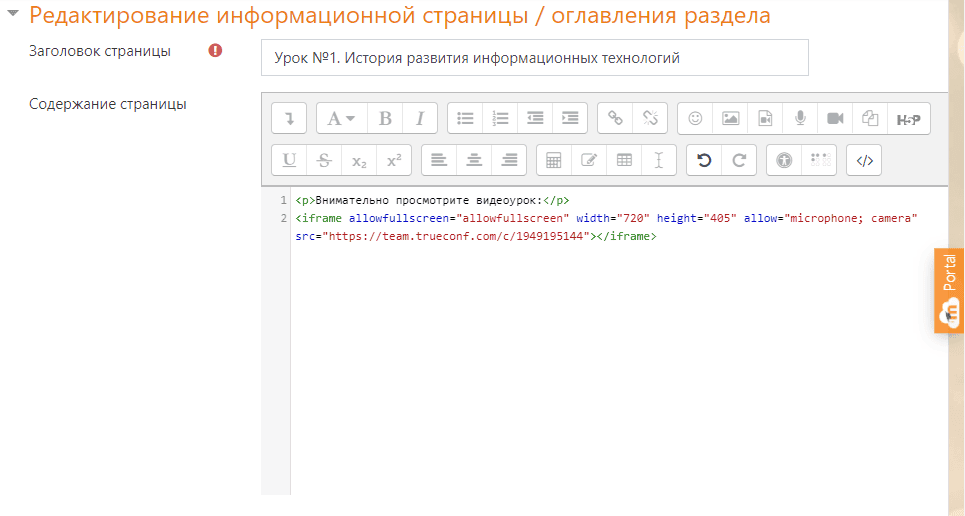Record audio with the microphone button
The image size is (965, 516).
[800, 118]
